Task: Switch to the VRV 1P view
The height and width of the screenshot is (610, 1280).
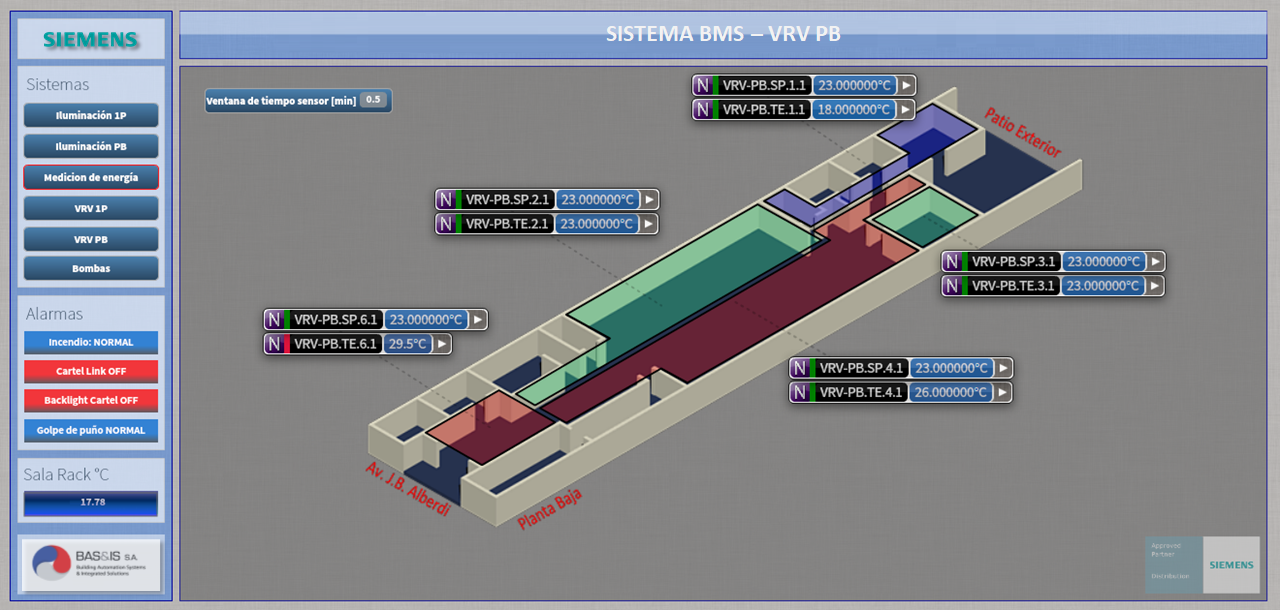Action: (x=91, y=208)
